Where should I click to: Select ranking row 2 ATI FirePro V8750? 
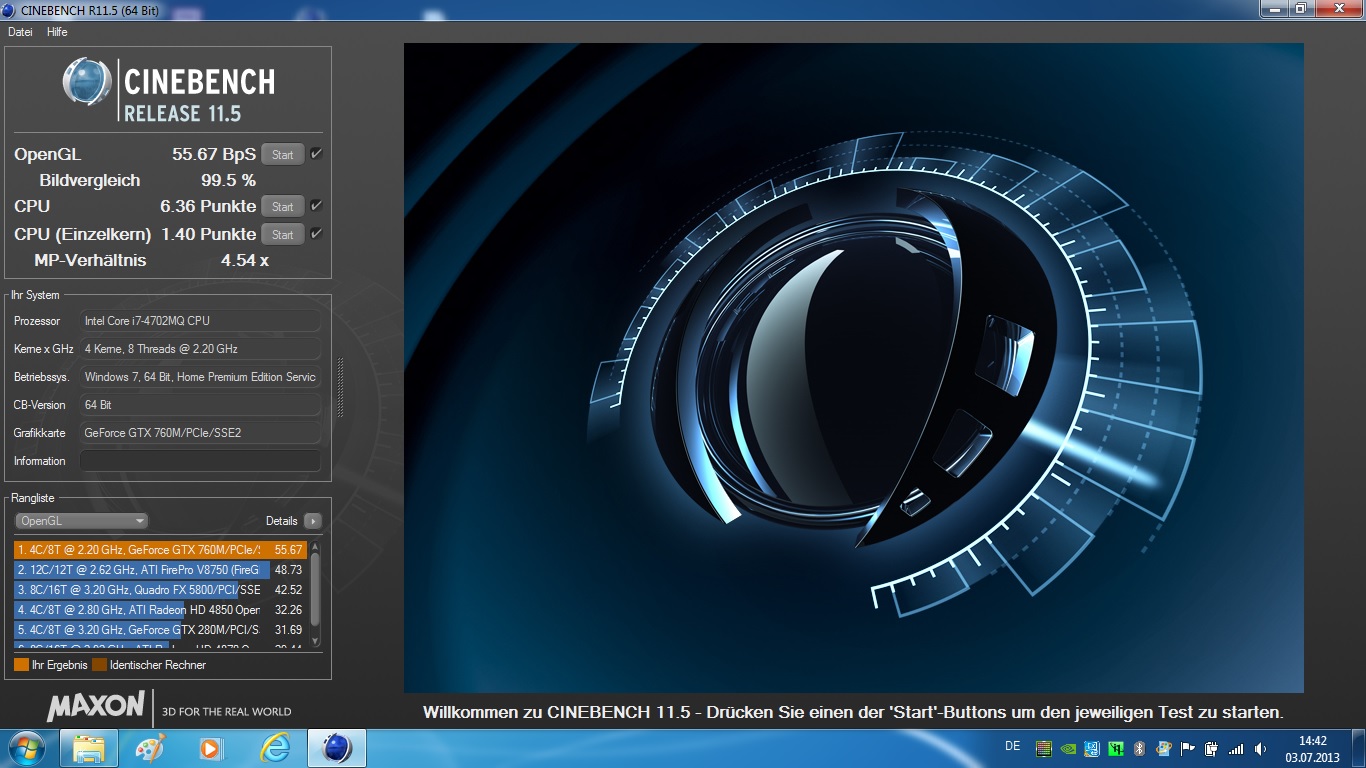coord(160,570)
